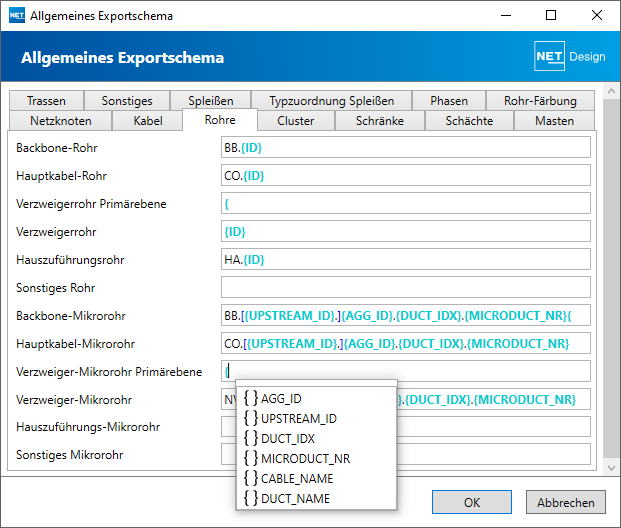Click the Backbone-Rohr label
Image resolution: width=621 pixels, height=528 pixels.
click(57, 148)
